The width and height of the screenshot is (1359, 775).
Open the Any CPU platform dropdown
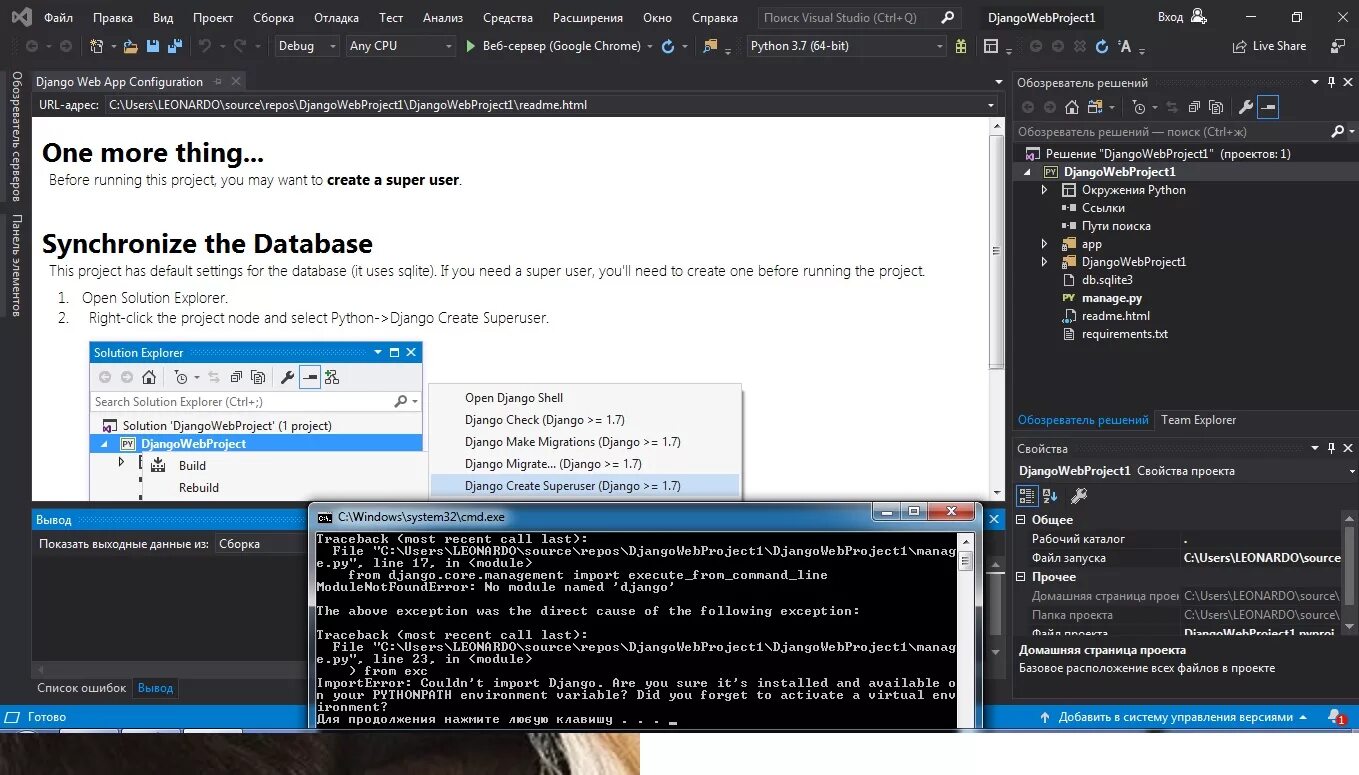[399, 46]
